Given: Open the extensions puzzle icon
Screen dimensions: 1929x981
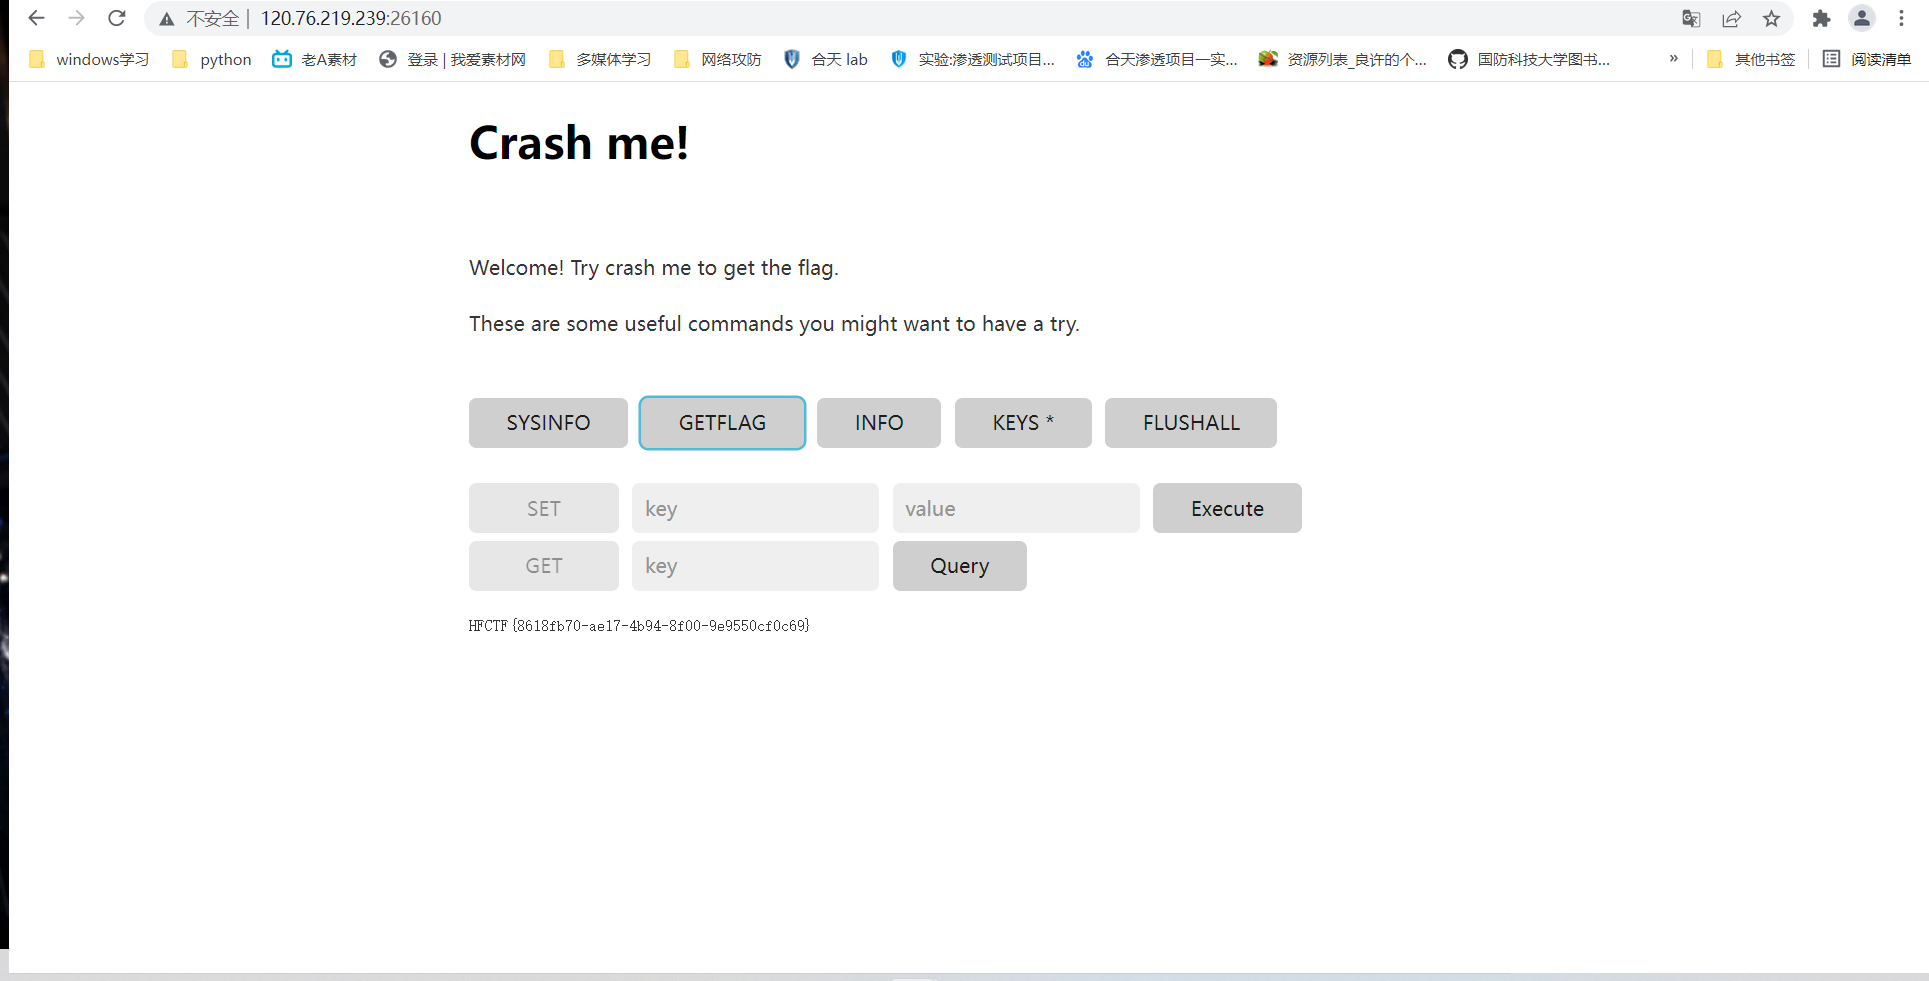Looking at the screenshot, I should click(x=1821, y=18).
